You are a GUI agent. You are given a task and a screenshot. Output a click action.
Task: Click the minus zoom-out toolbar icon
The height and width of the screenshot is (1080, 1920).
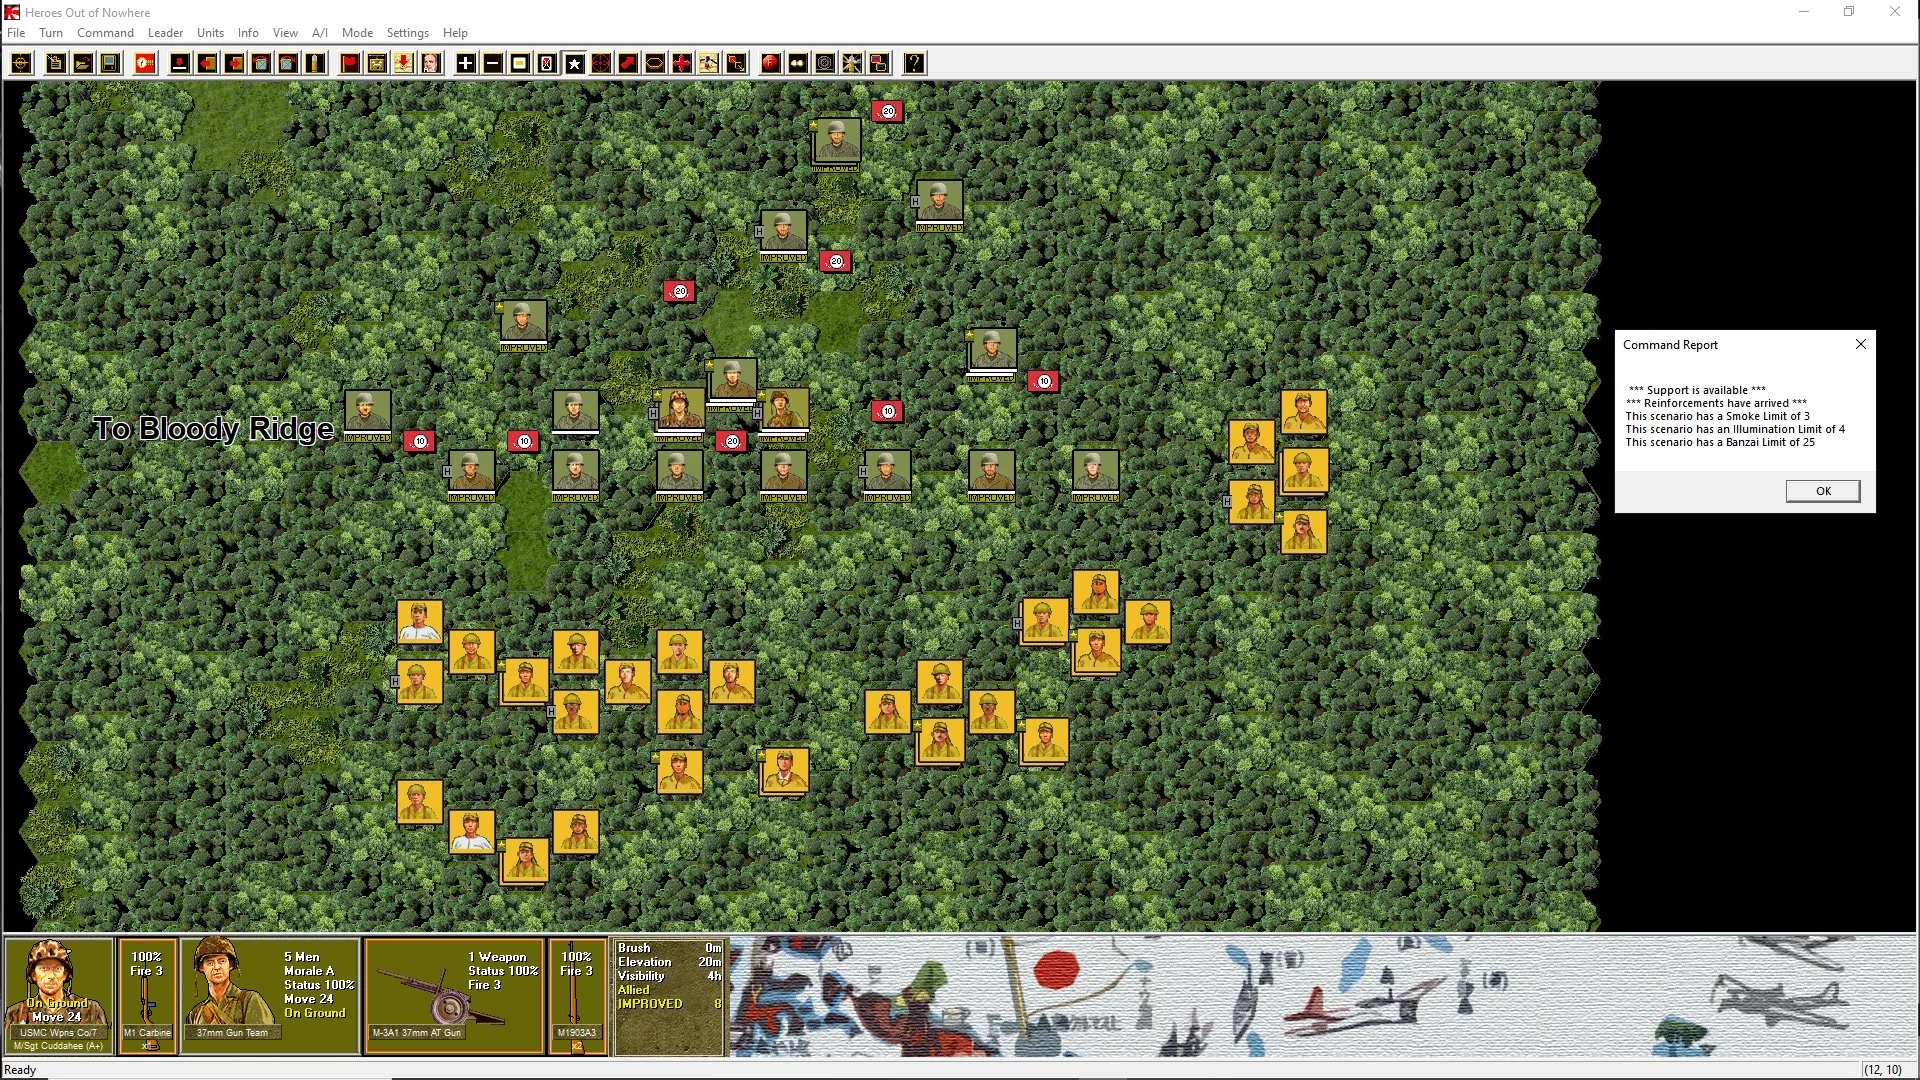493,64
